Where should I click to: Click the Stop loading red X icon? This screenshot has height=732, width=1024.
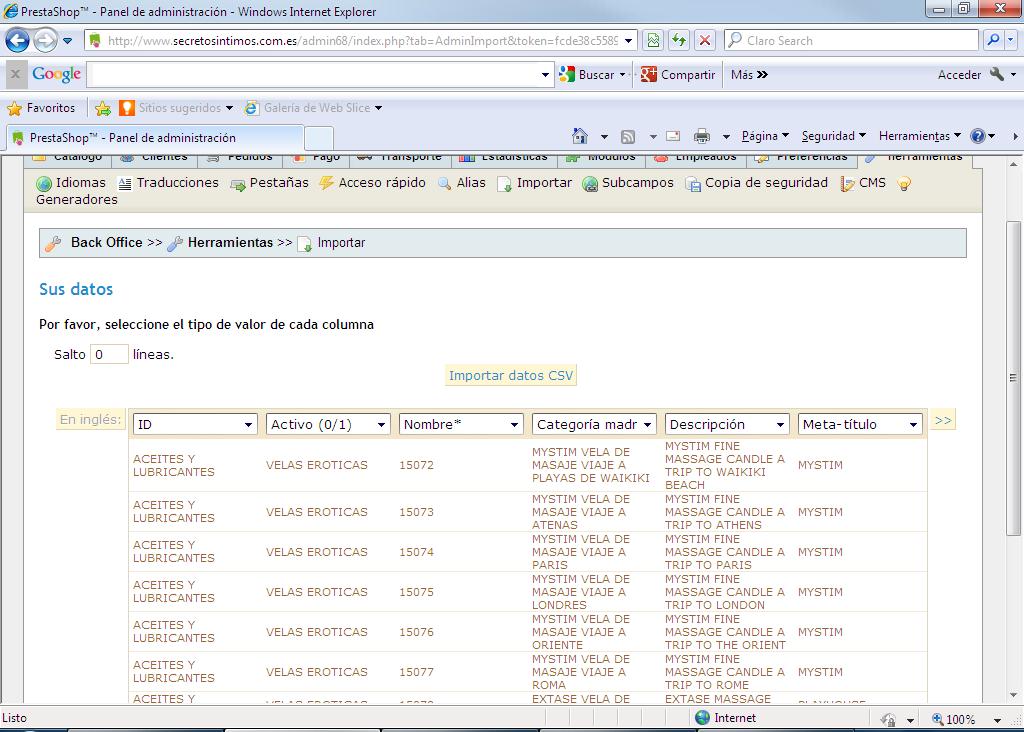pos(705,40)
